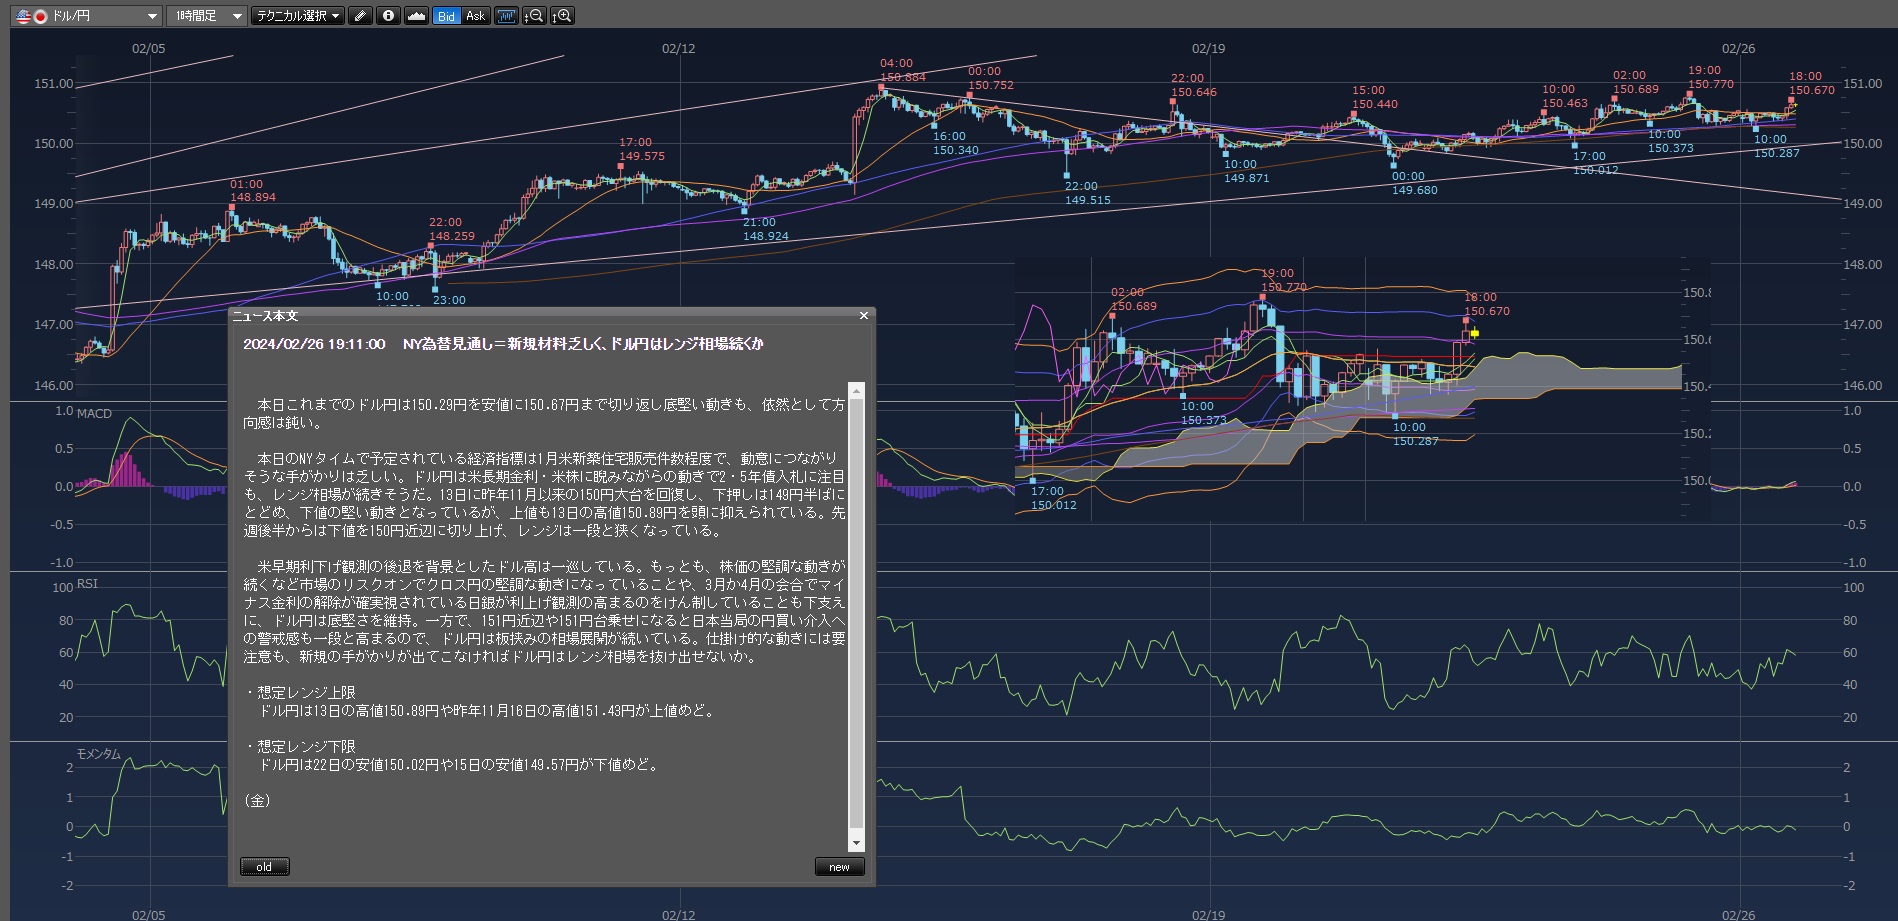Screen dimensions: 1898x921
Task: Open the ドル/円 currency pair dropdown
Action: (152, 16)
